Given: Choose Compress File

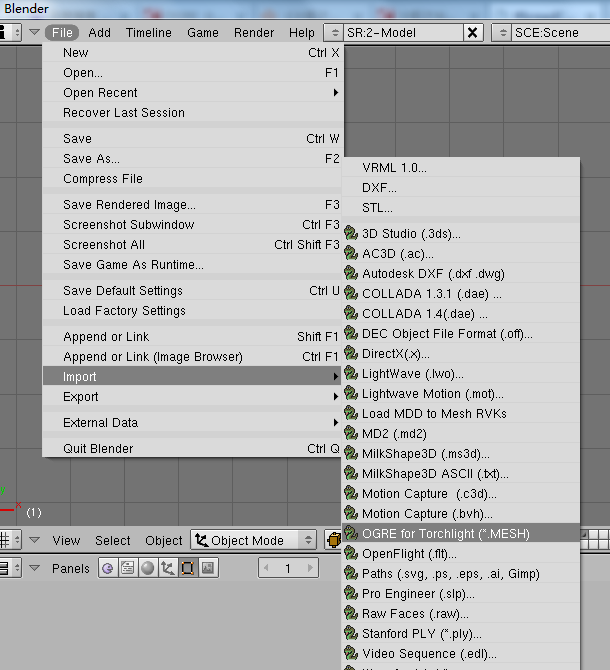Looking at the screenshot, I should click(193, 179).
